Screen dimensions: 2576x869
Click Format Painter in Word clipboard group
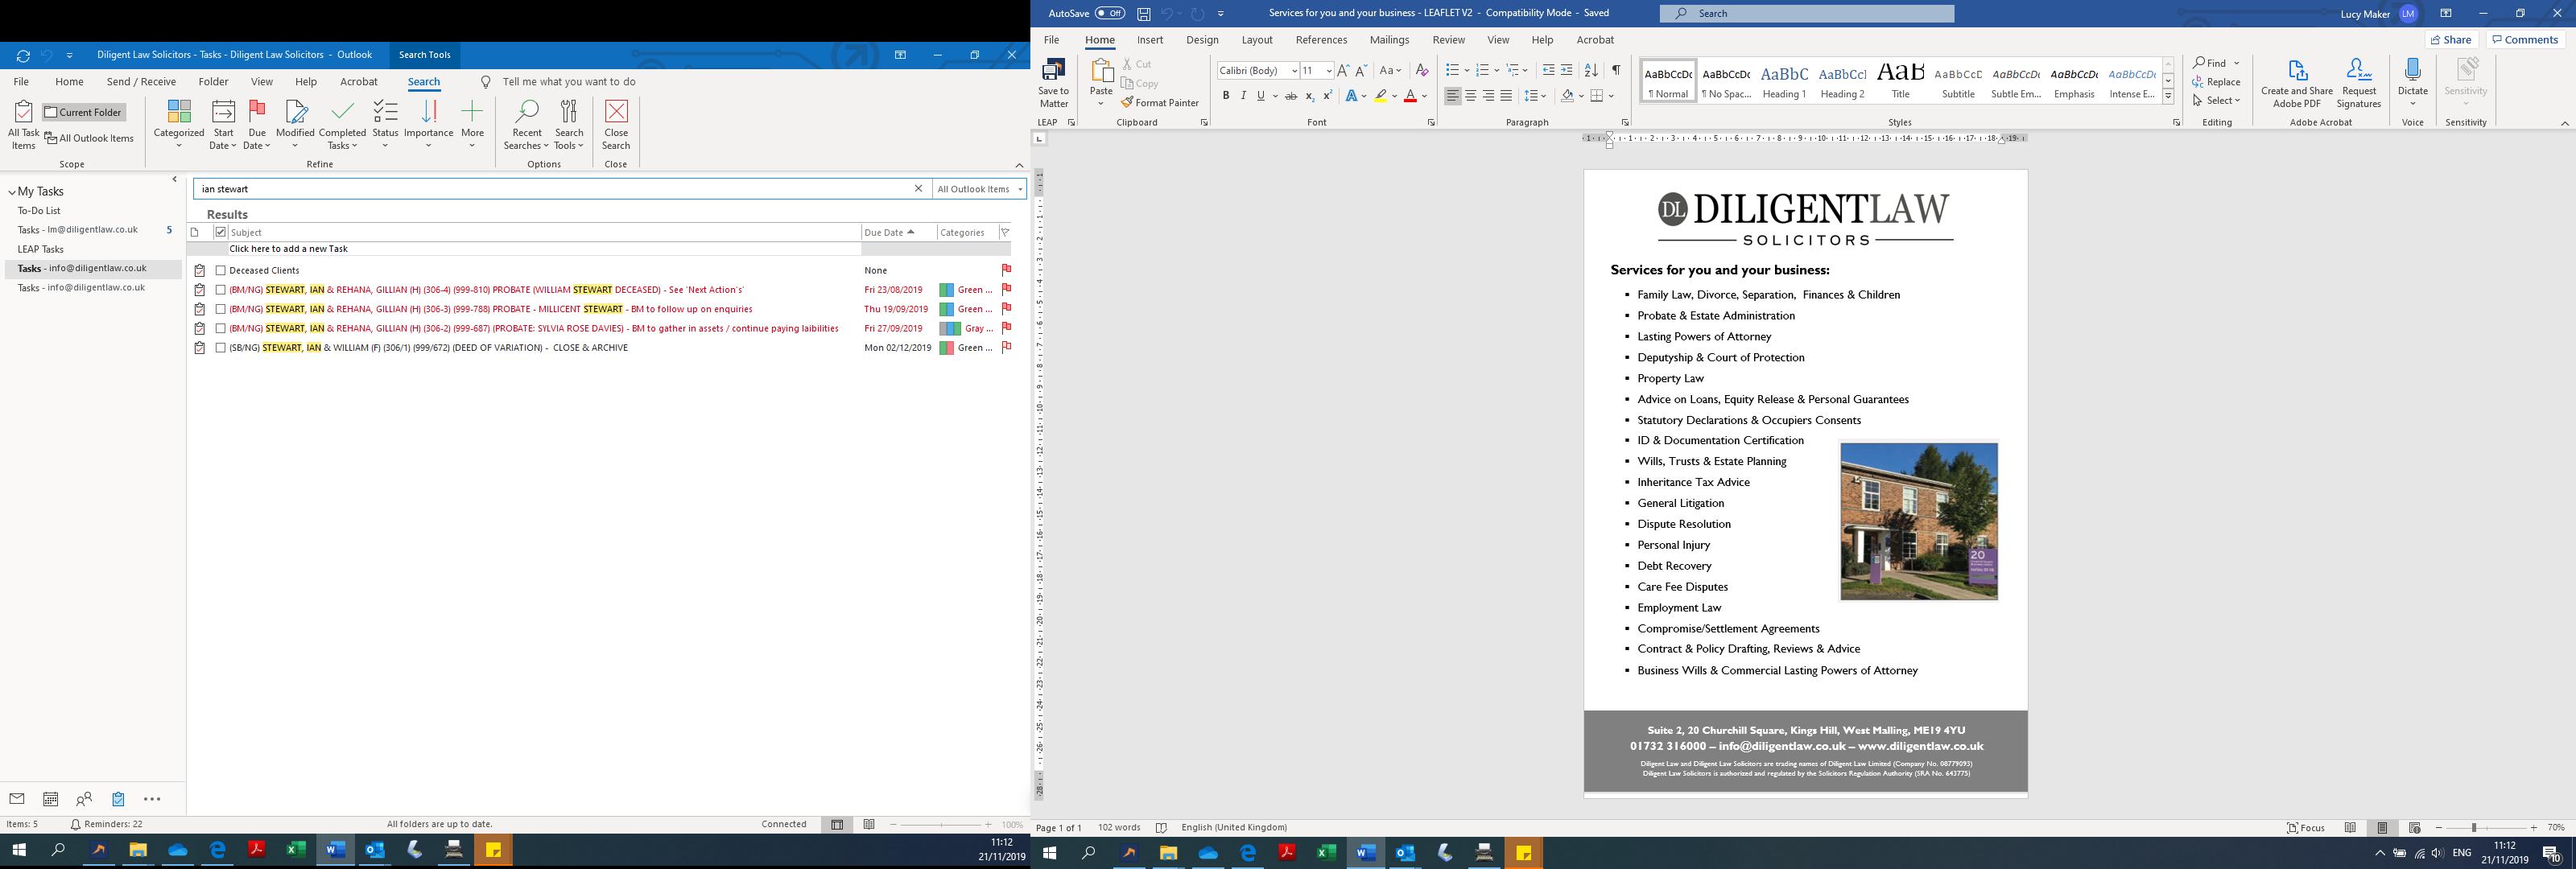coord(1160,103)
